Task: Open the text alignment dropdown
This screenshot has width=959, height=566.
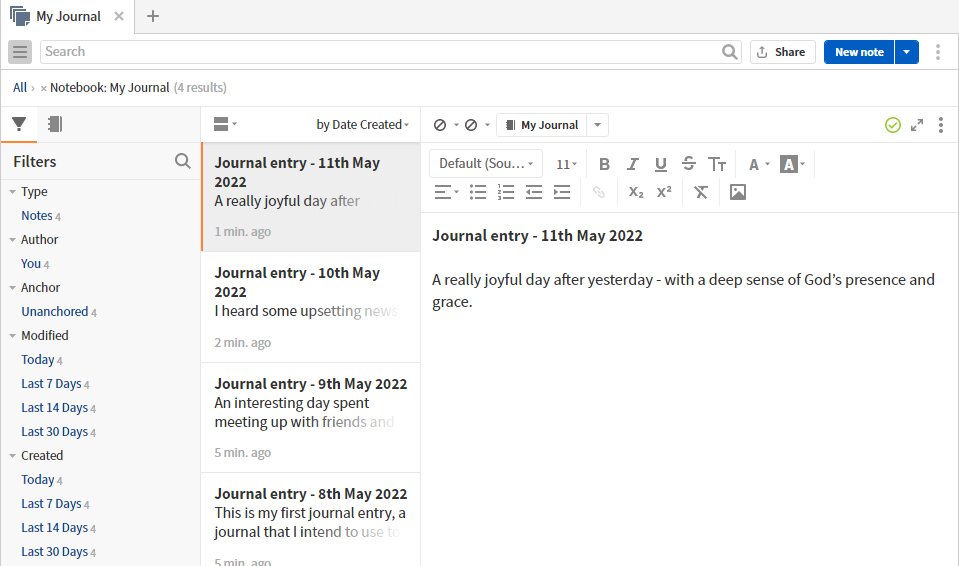Action: tap(446, 192)
